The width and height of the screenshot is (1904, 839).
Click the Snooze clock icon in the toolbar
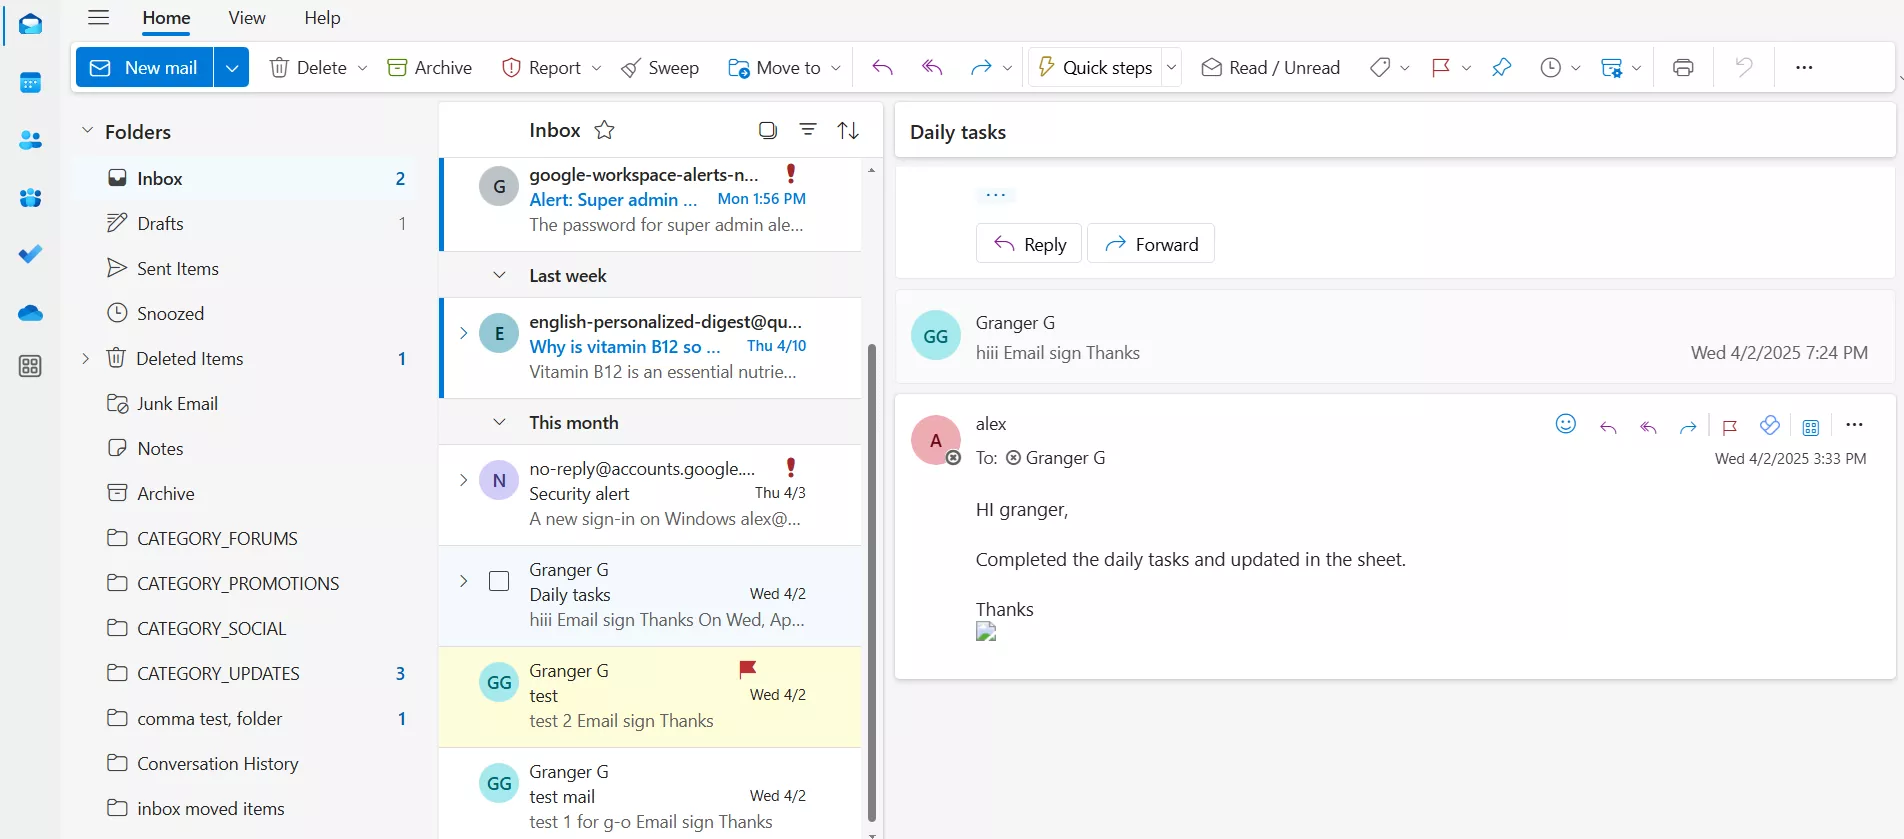[1550, 67]
